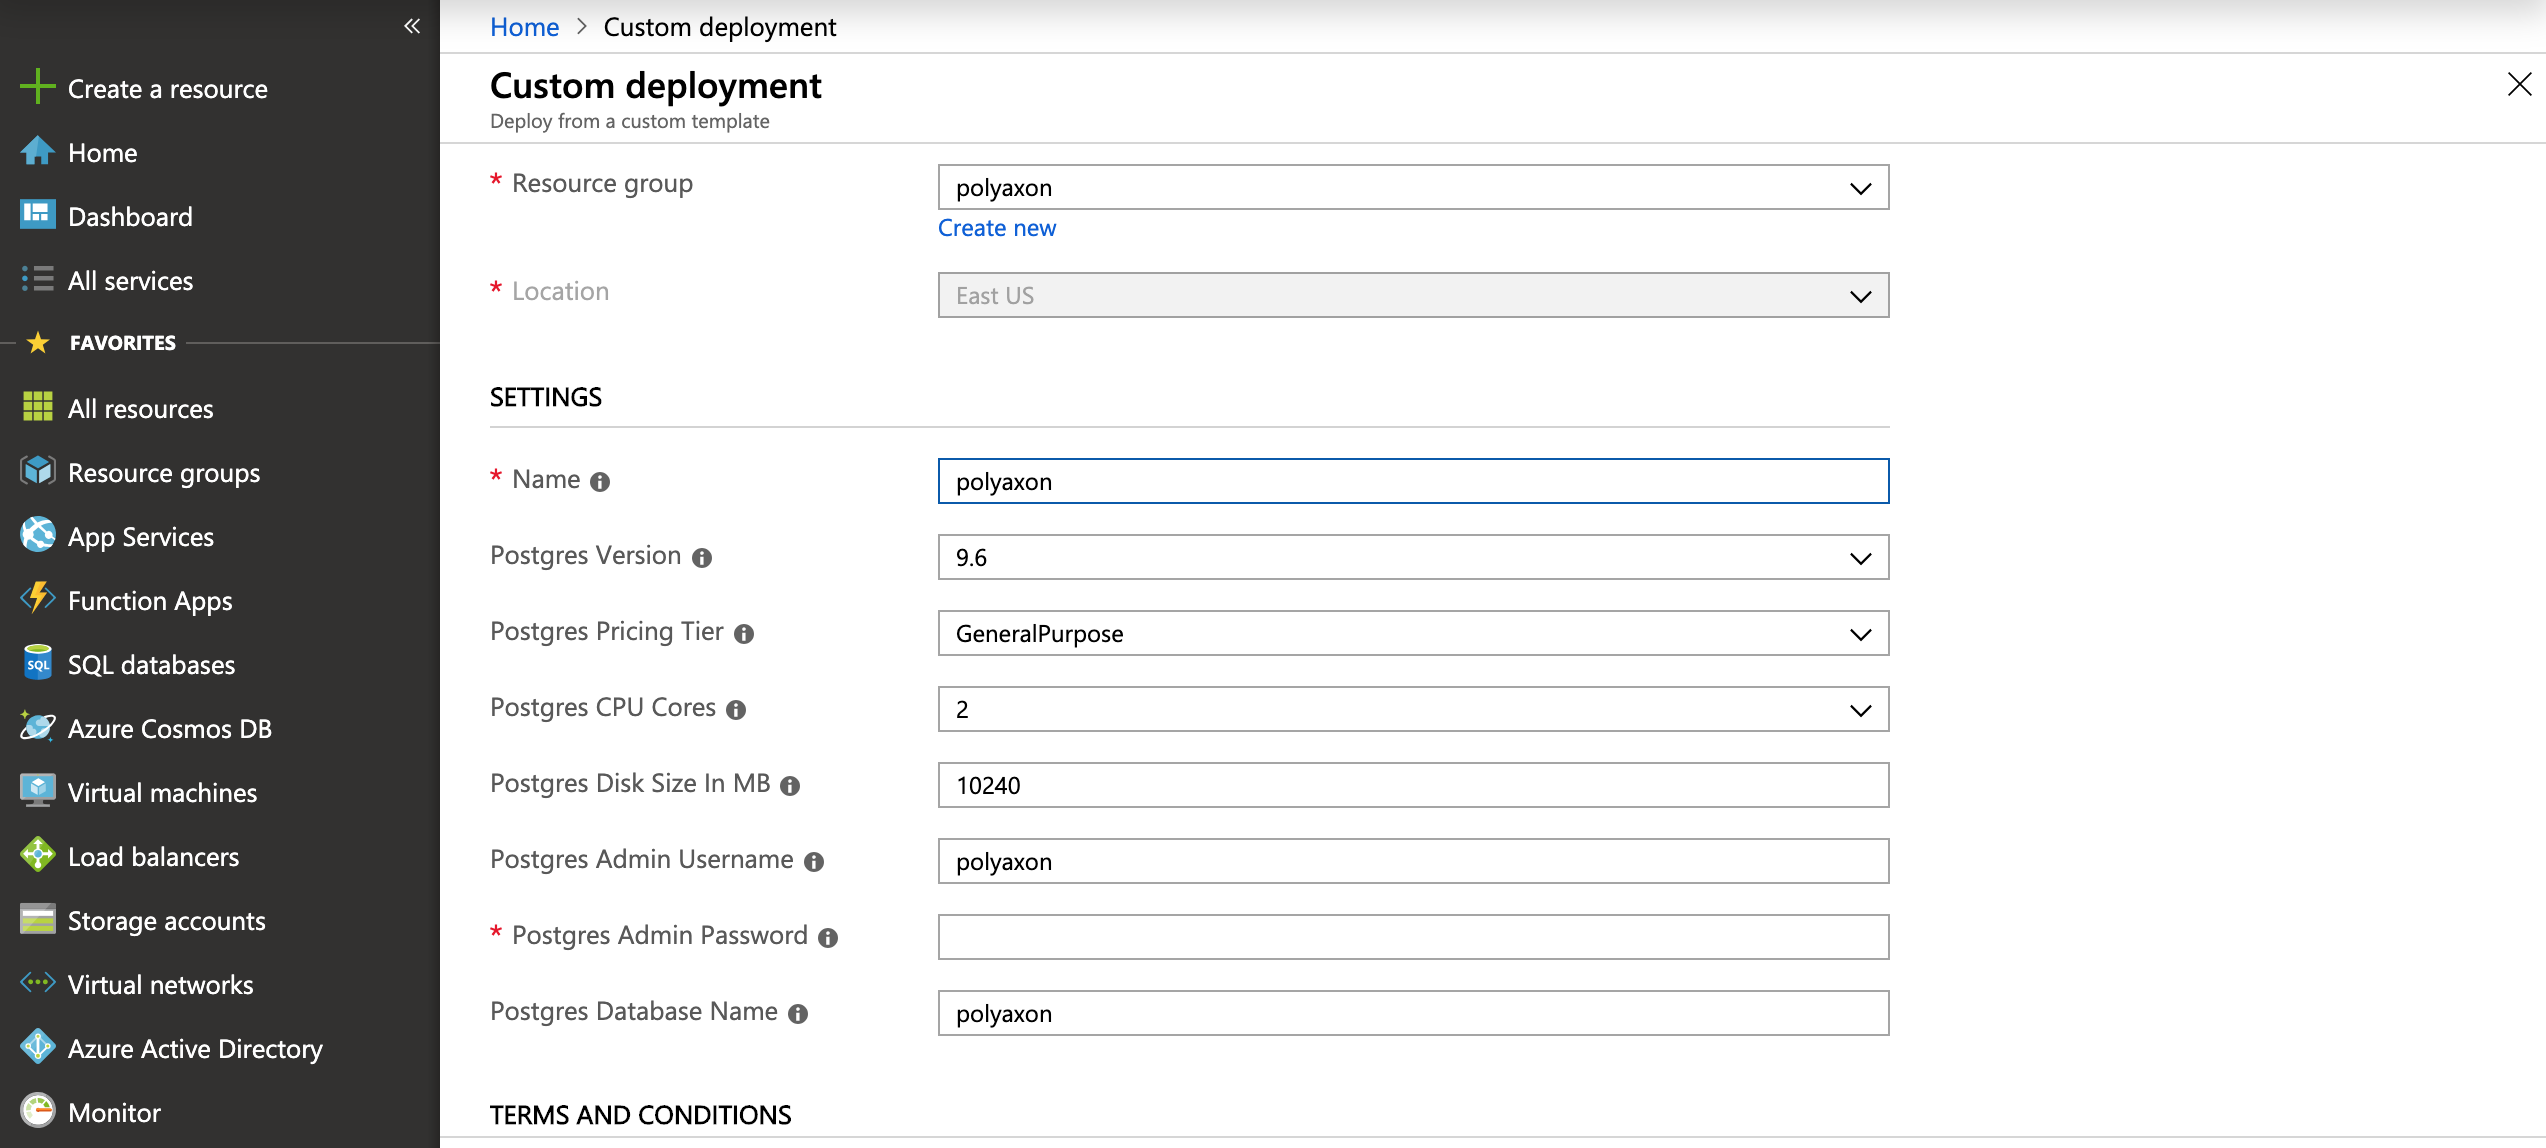Viewport: 2546px width, 1148px height.
Task: Click the Name input field
Action: click(1413, 481)
